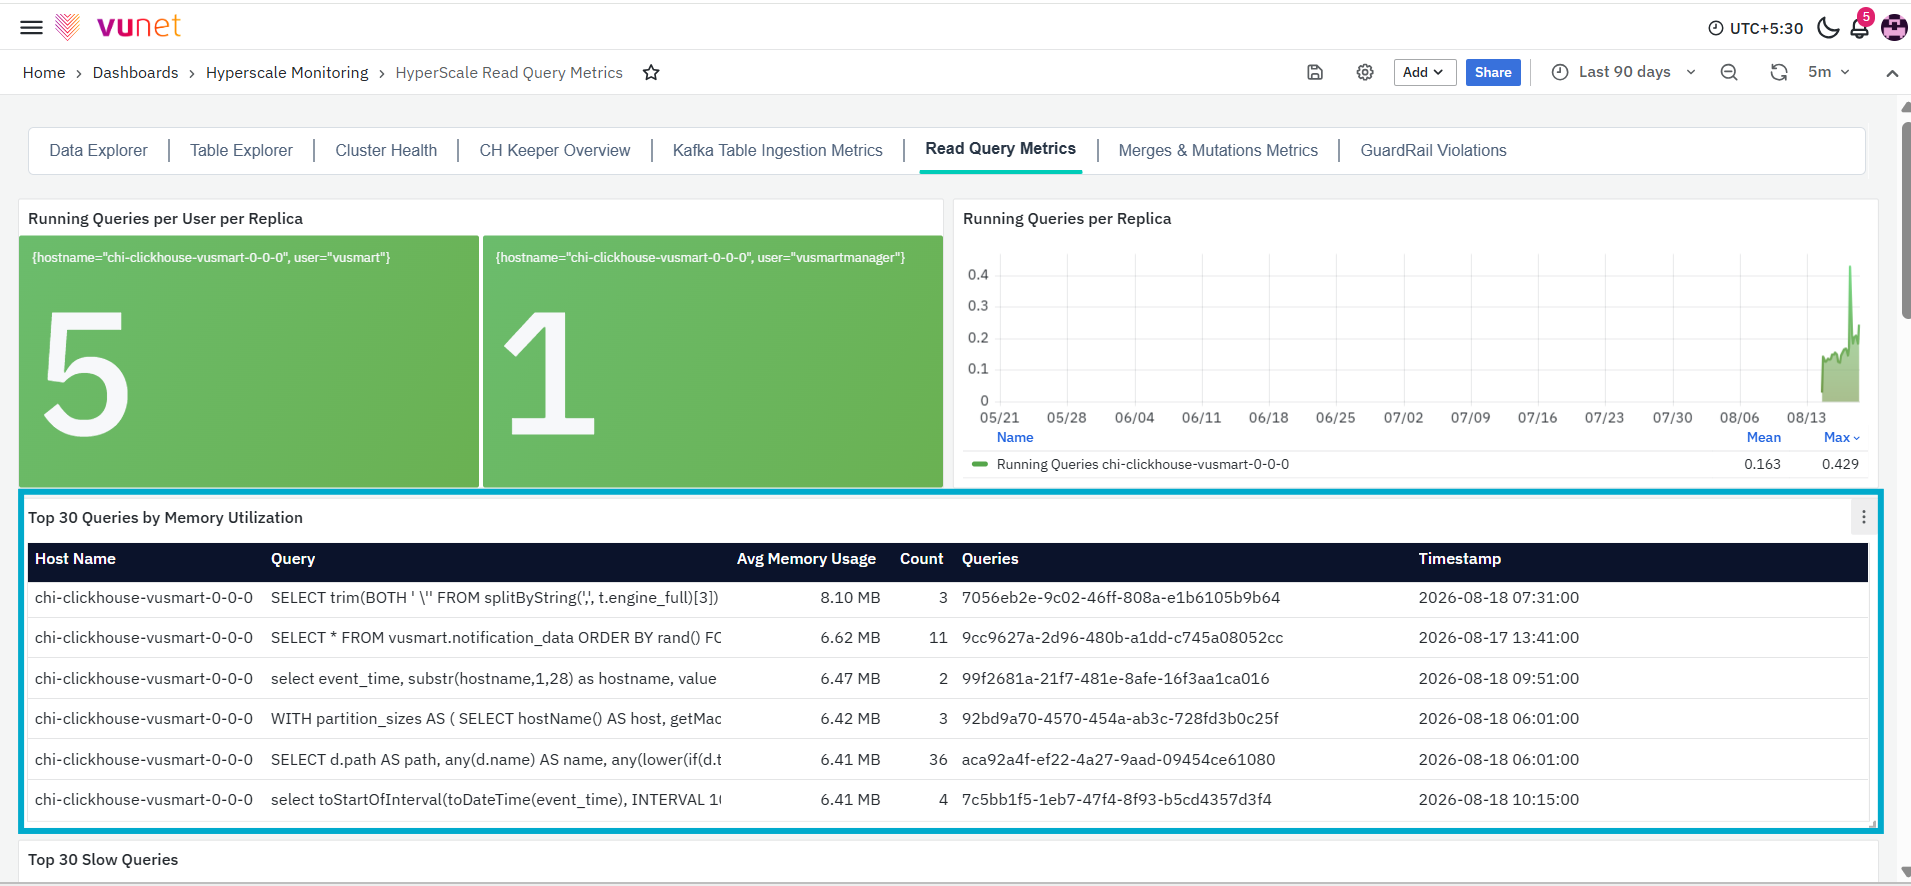Open the notifications bell
The width and height of the screenshot is (1911, 886).
(x=1860, y=27)
